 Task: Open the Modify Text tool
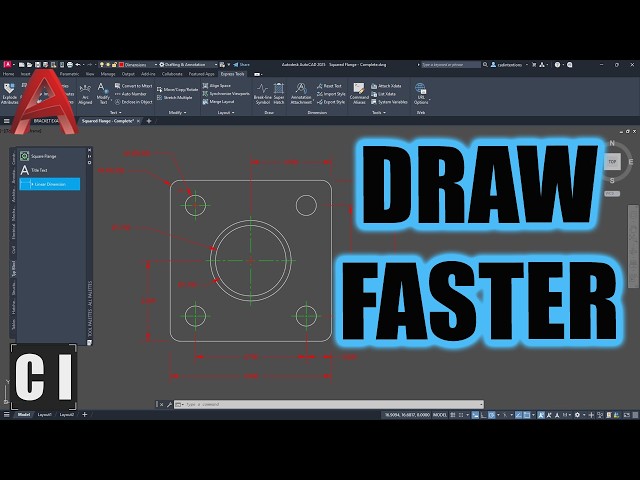[103, 93]
